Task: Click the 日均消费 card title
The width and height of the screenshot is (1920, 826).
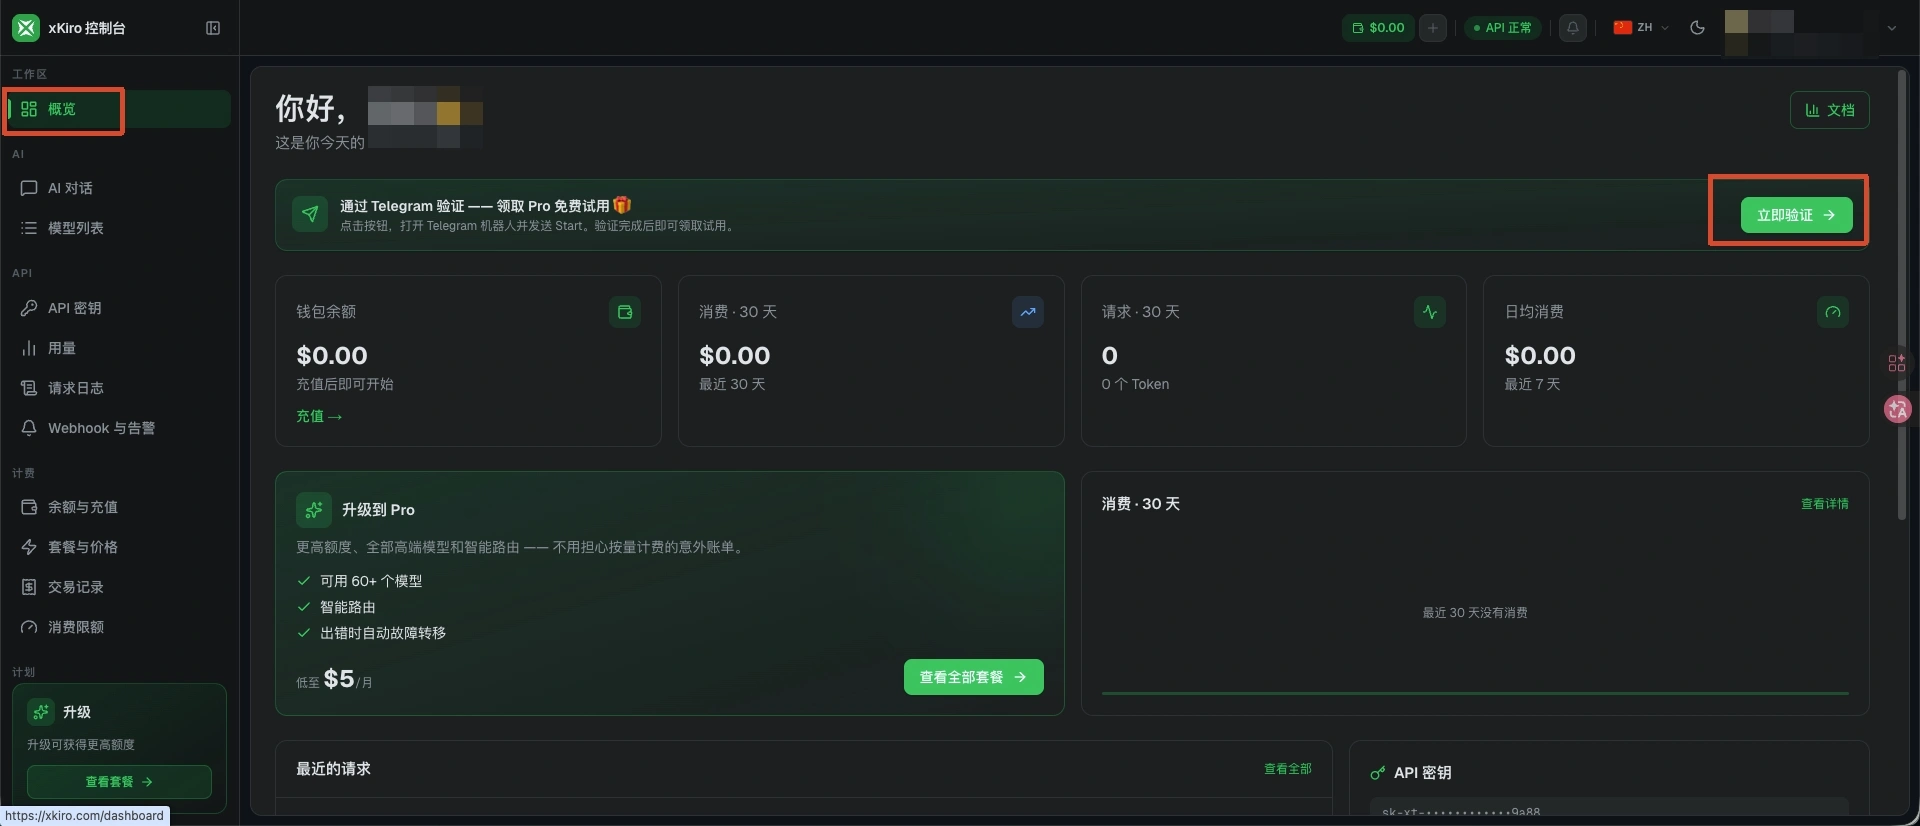Action: coord(1534,312)
